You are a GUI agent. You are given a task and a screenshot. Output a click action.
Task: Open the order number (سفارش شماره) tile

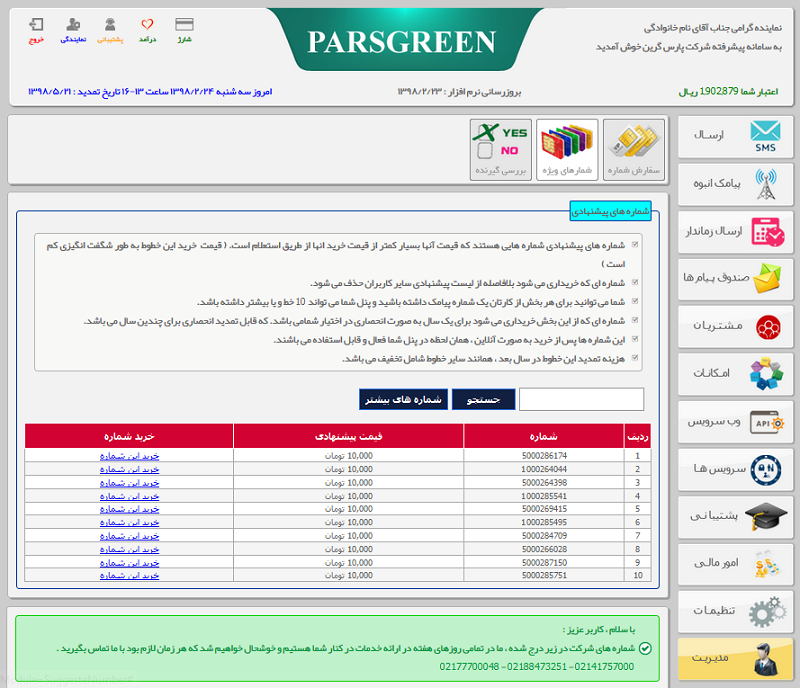click(x=634, y=150)
